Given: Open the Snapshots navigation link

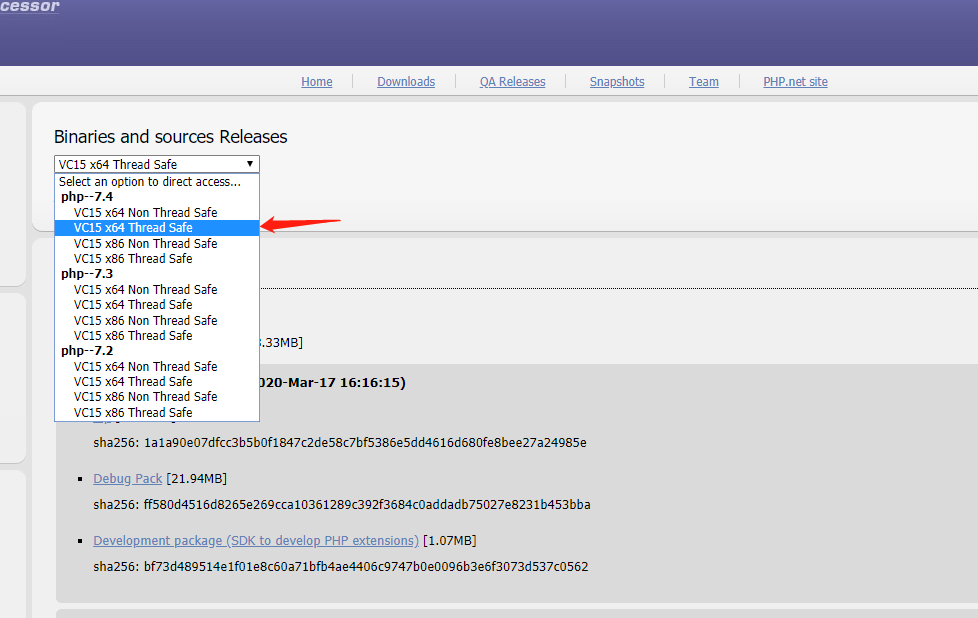Looking at the screenshot, I should click(x=617, y=82).
